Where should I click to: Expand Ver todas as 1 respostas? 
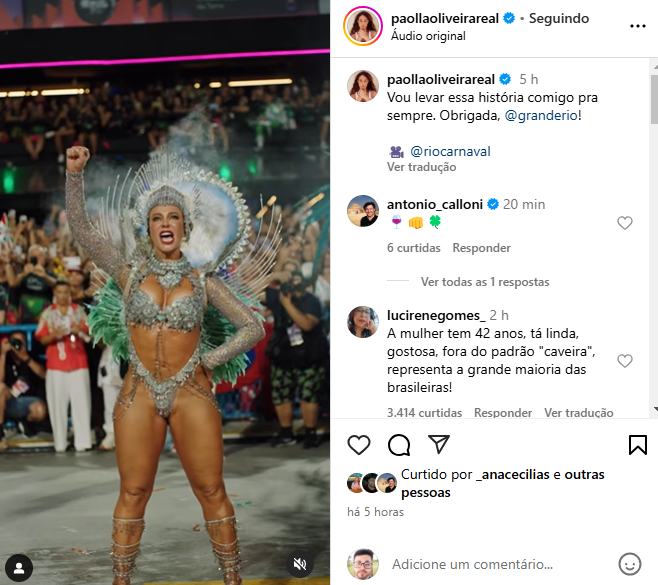tap(485, 282)
